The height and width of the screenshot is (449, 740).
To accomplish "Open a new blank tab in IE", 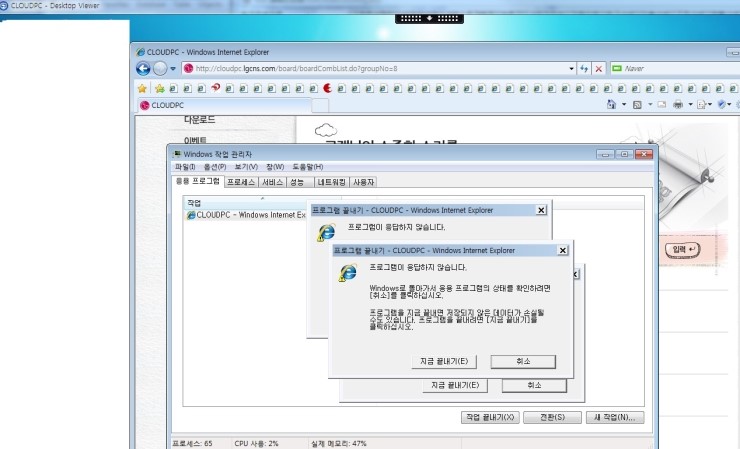I will (320, 105).
